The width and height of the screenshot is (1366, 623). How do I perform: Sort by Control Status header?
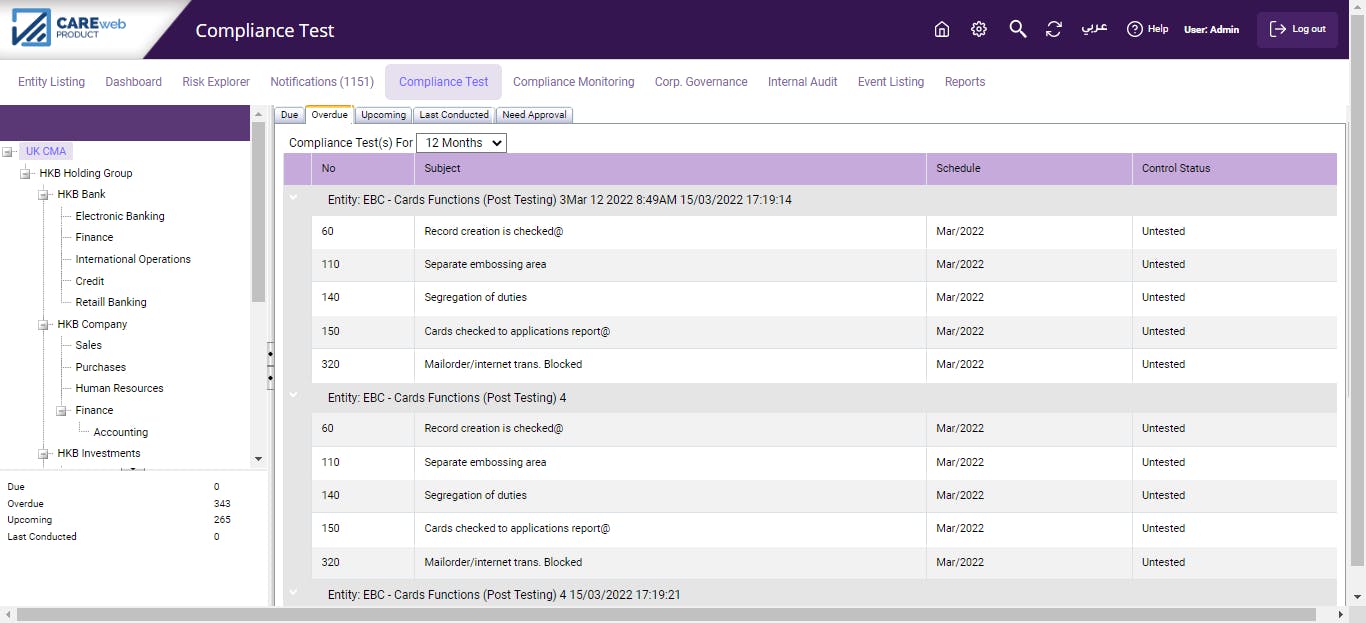click(1234, 168)
